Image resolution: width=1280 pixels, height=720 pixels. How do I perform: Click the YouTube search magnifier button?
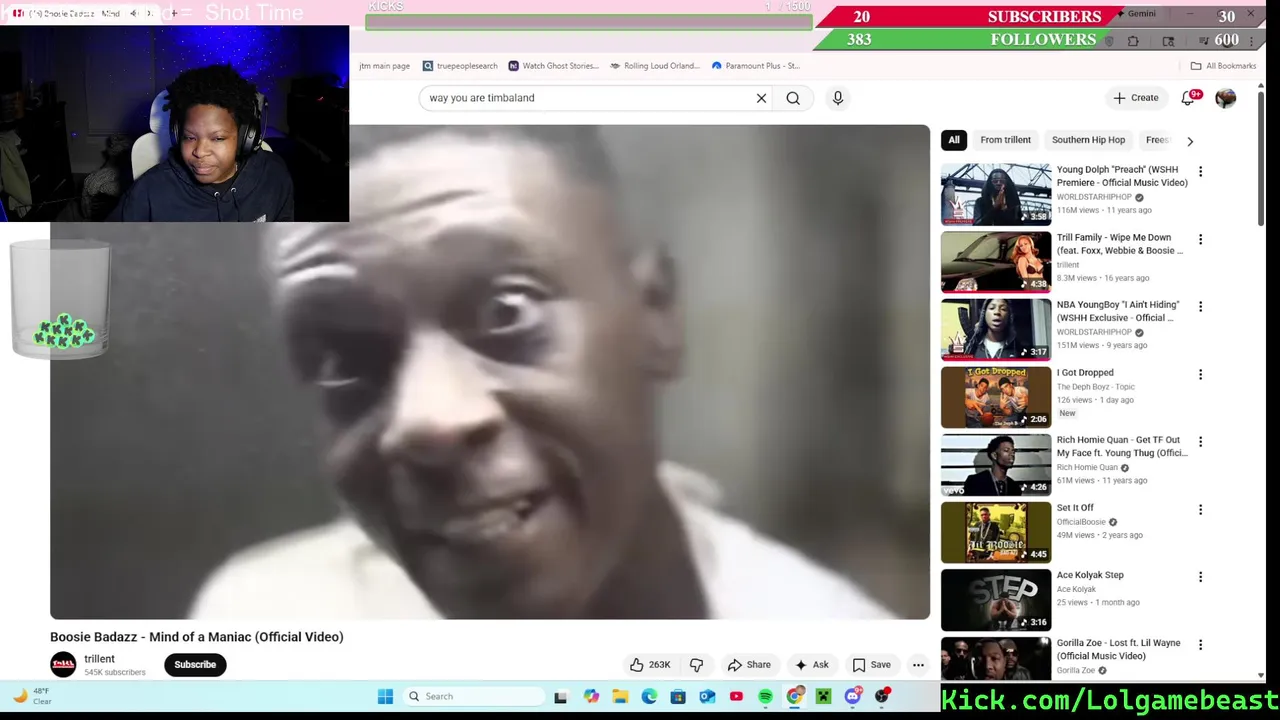[793, 98]
